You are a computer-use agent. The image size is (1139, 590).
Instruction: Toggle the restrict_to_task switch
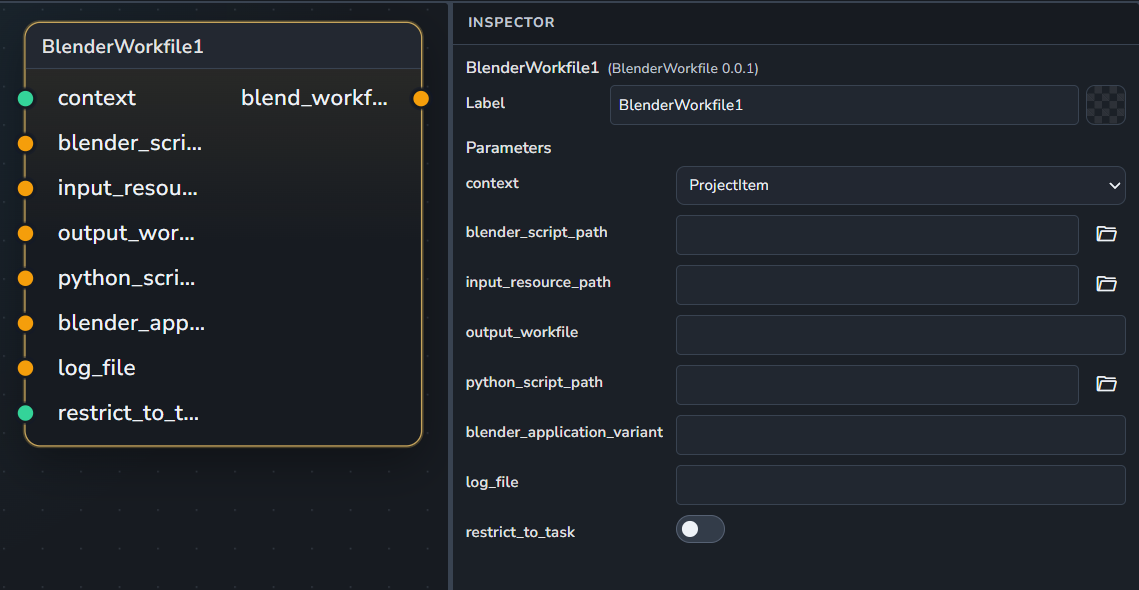pyautogui.click(x=700, y=529)
